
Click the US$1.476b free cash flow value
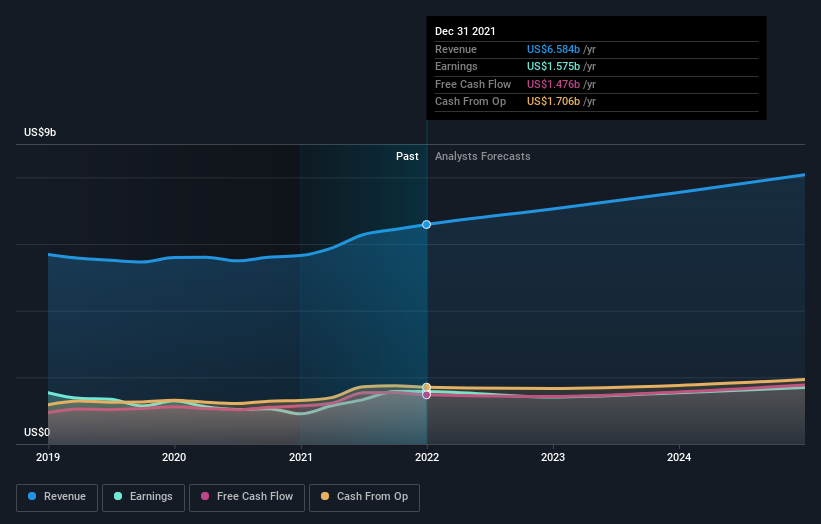point(553,84)
